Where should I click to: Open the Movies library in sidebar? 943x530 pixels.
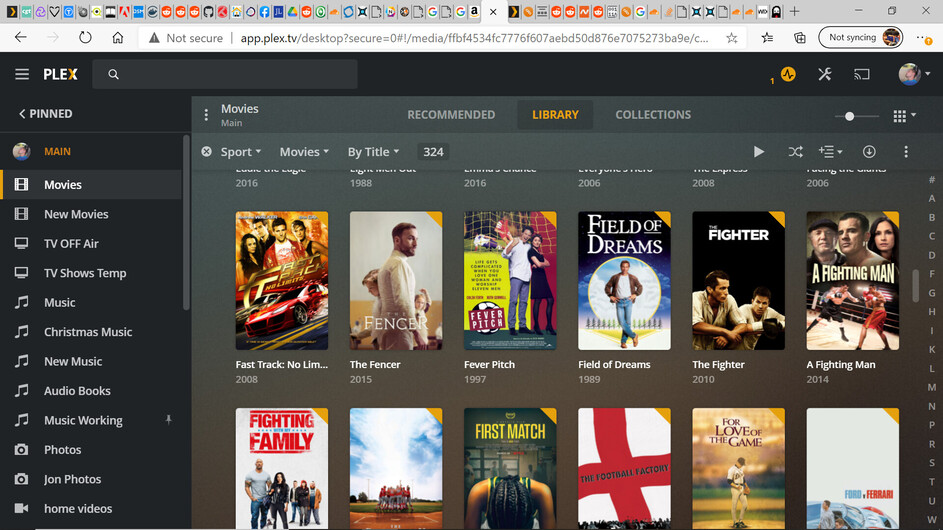90,185
